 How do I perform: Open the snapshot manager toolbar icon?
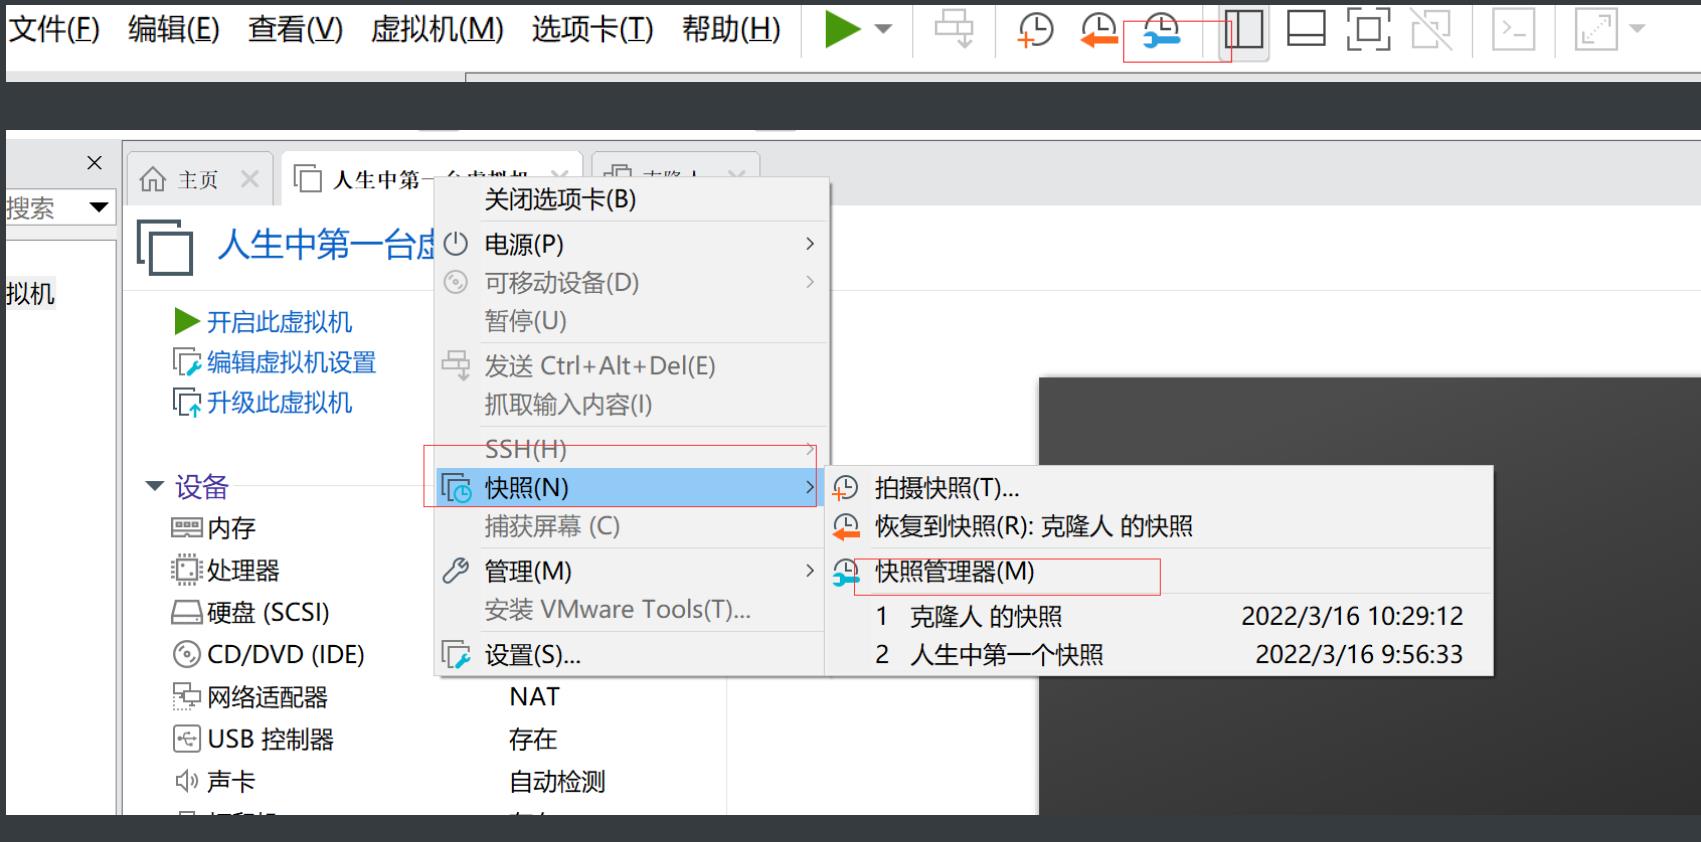coord(1161,29)
